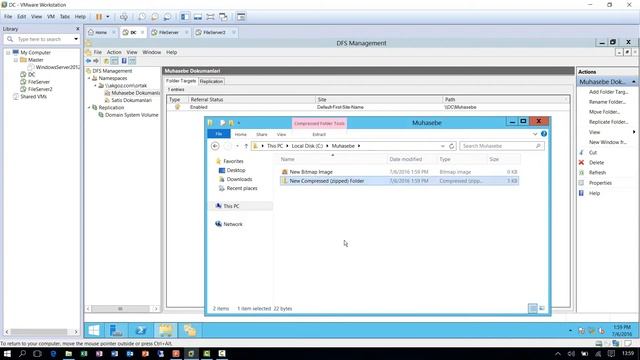This screenshot has width=640, height=360.
Task: Click the console view icon in VMware toolbar
Action: coord(241,17)
